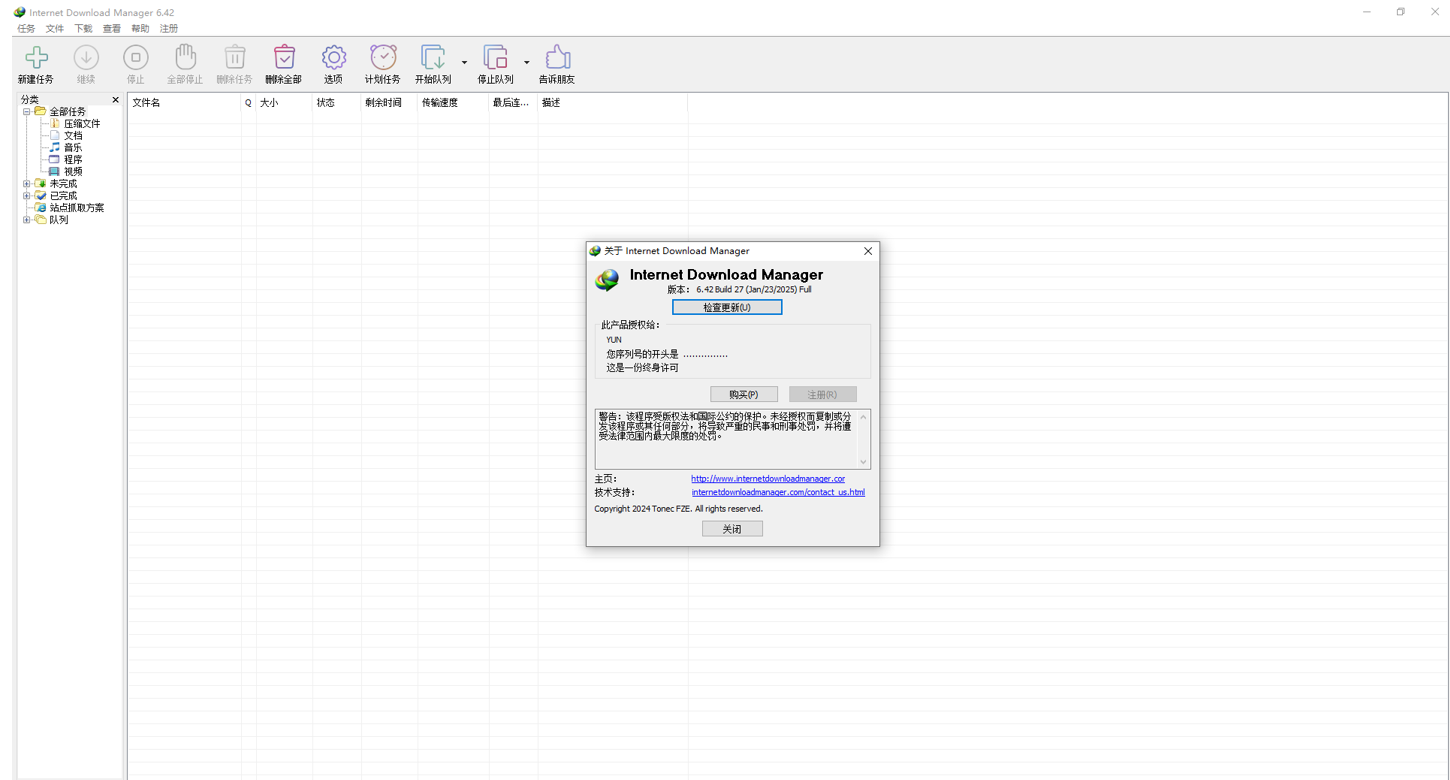Select the 文档 document category
1450x780 pixels.
(73, 135)
